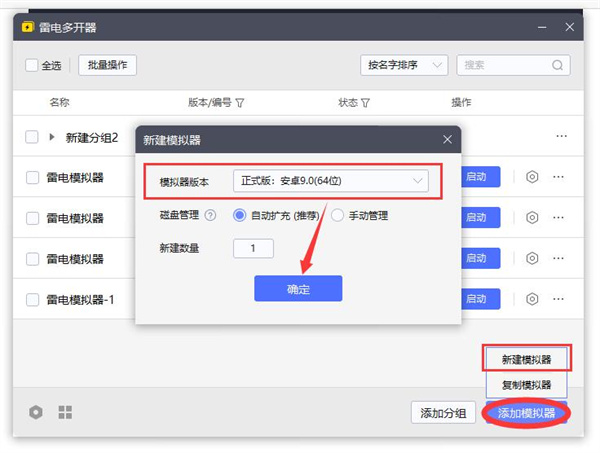Click the 添加分组 button
Viewport: 600px width, 453px height.
tap(443, 413)
